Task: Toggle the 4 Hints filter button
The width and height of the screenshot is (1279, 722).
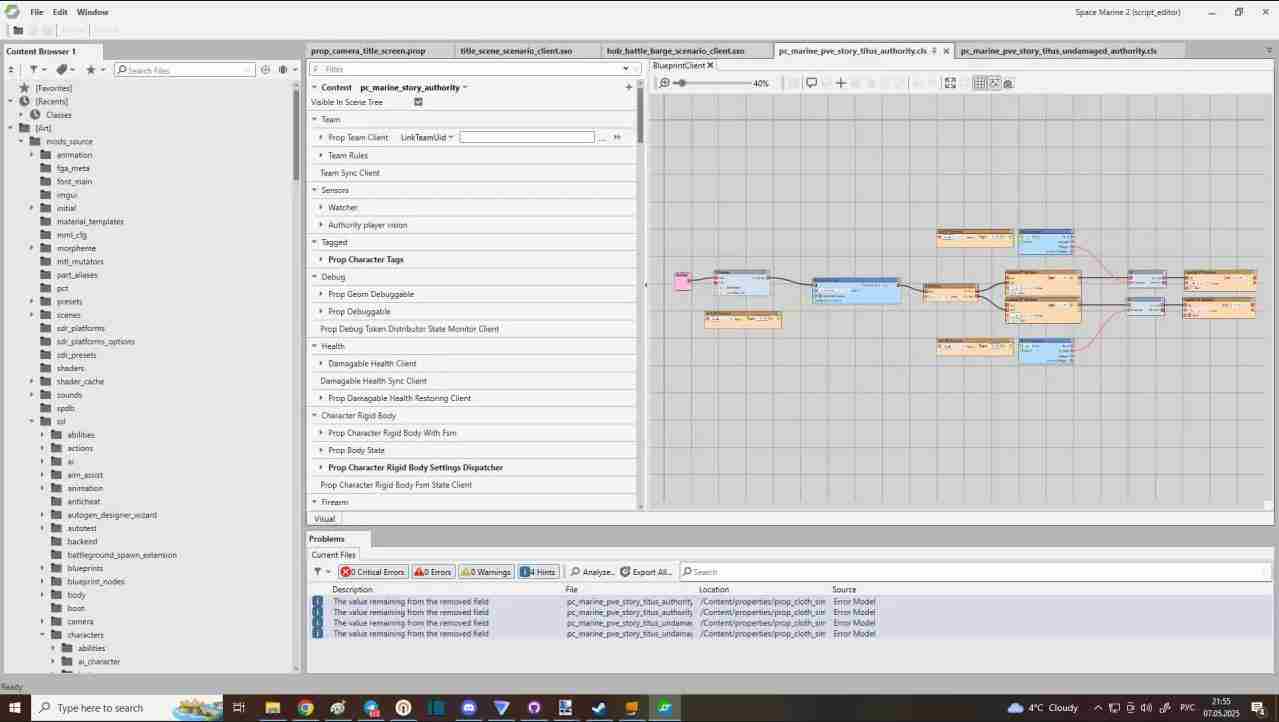Action: (538, 572)
